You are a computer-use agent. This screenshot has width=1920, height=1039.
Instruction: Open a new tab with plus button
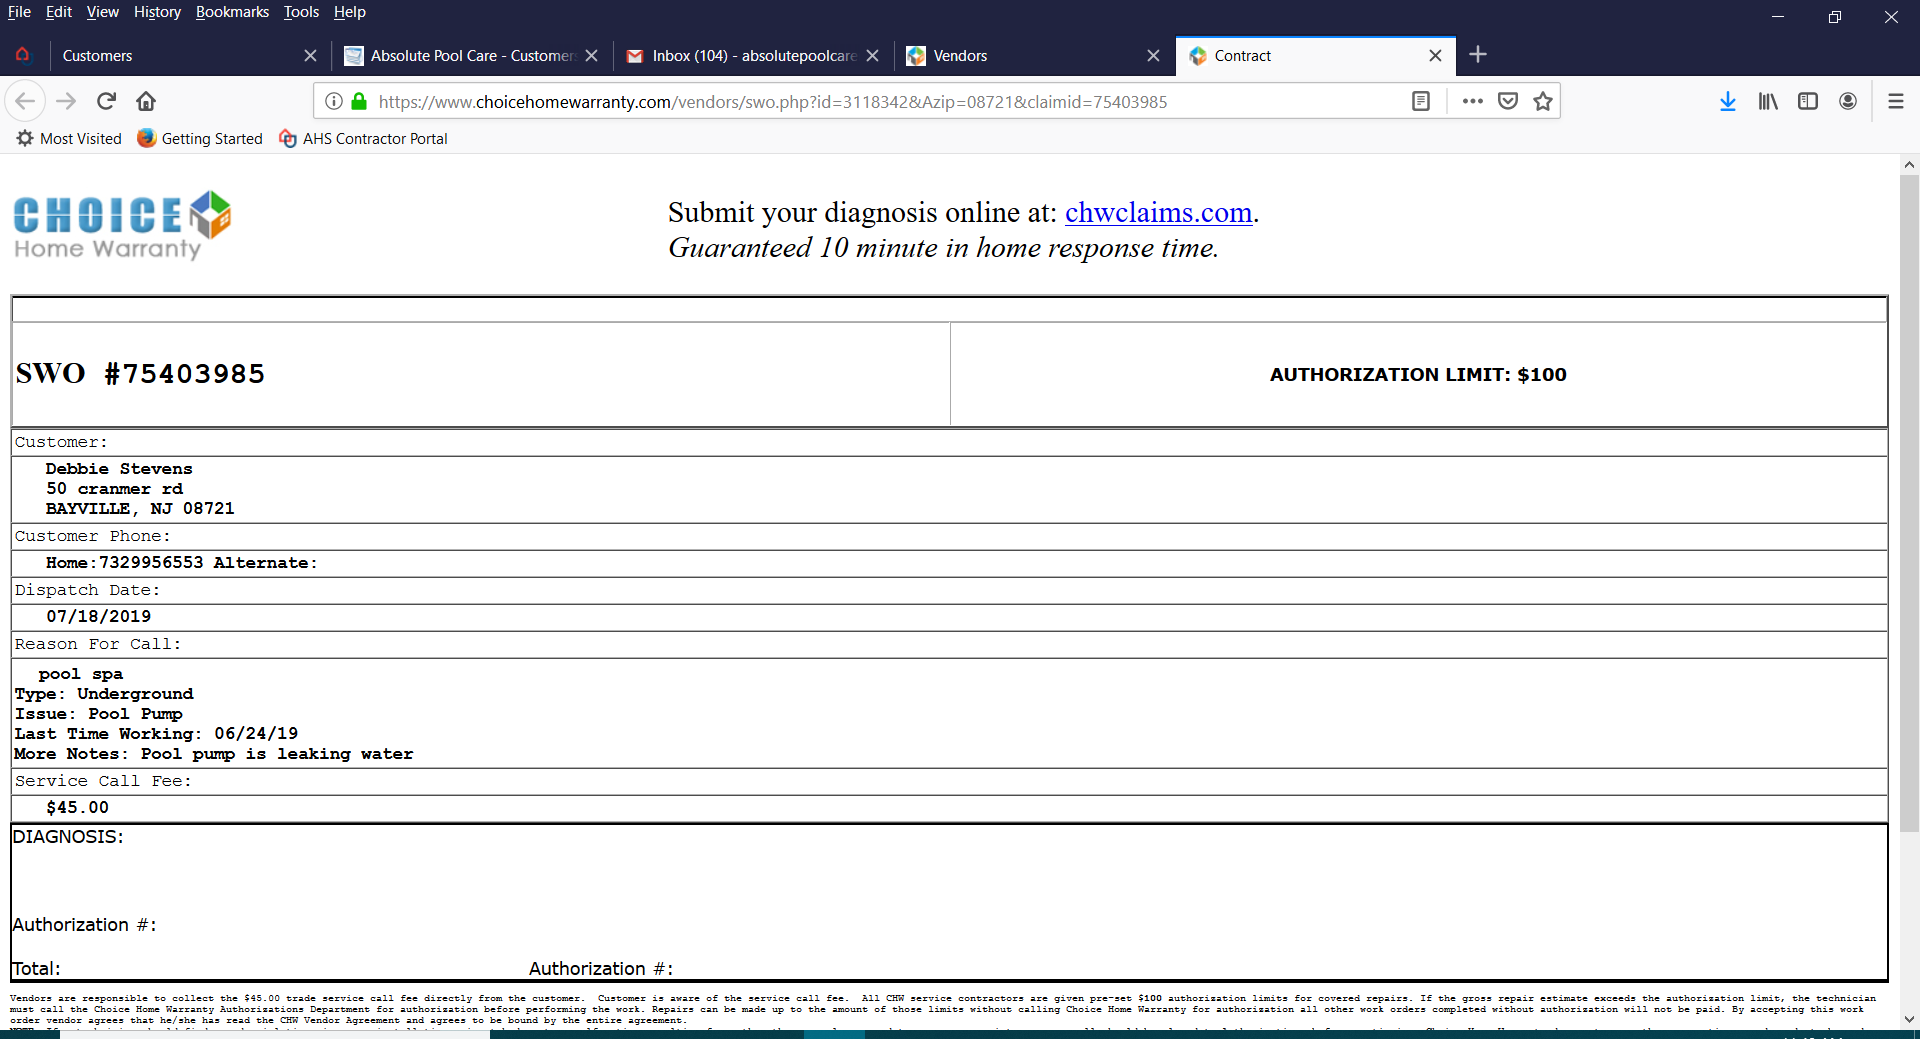pos(1478,55)
